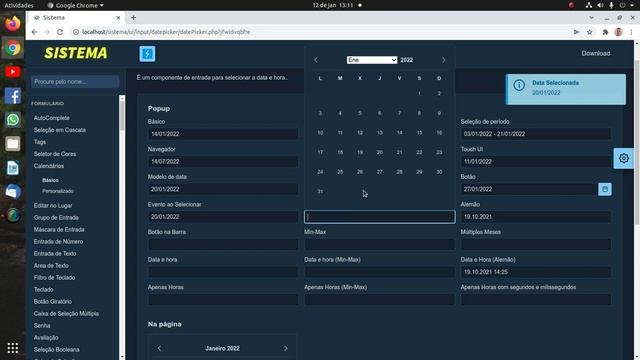The height and width of the screenshot is (360, 640).
Task: Go to previous month in the inline Janeiro 2022 calendar
Action: pyautogui.click(x=160, y=348)
